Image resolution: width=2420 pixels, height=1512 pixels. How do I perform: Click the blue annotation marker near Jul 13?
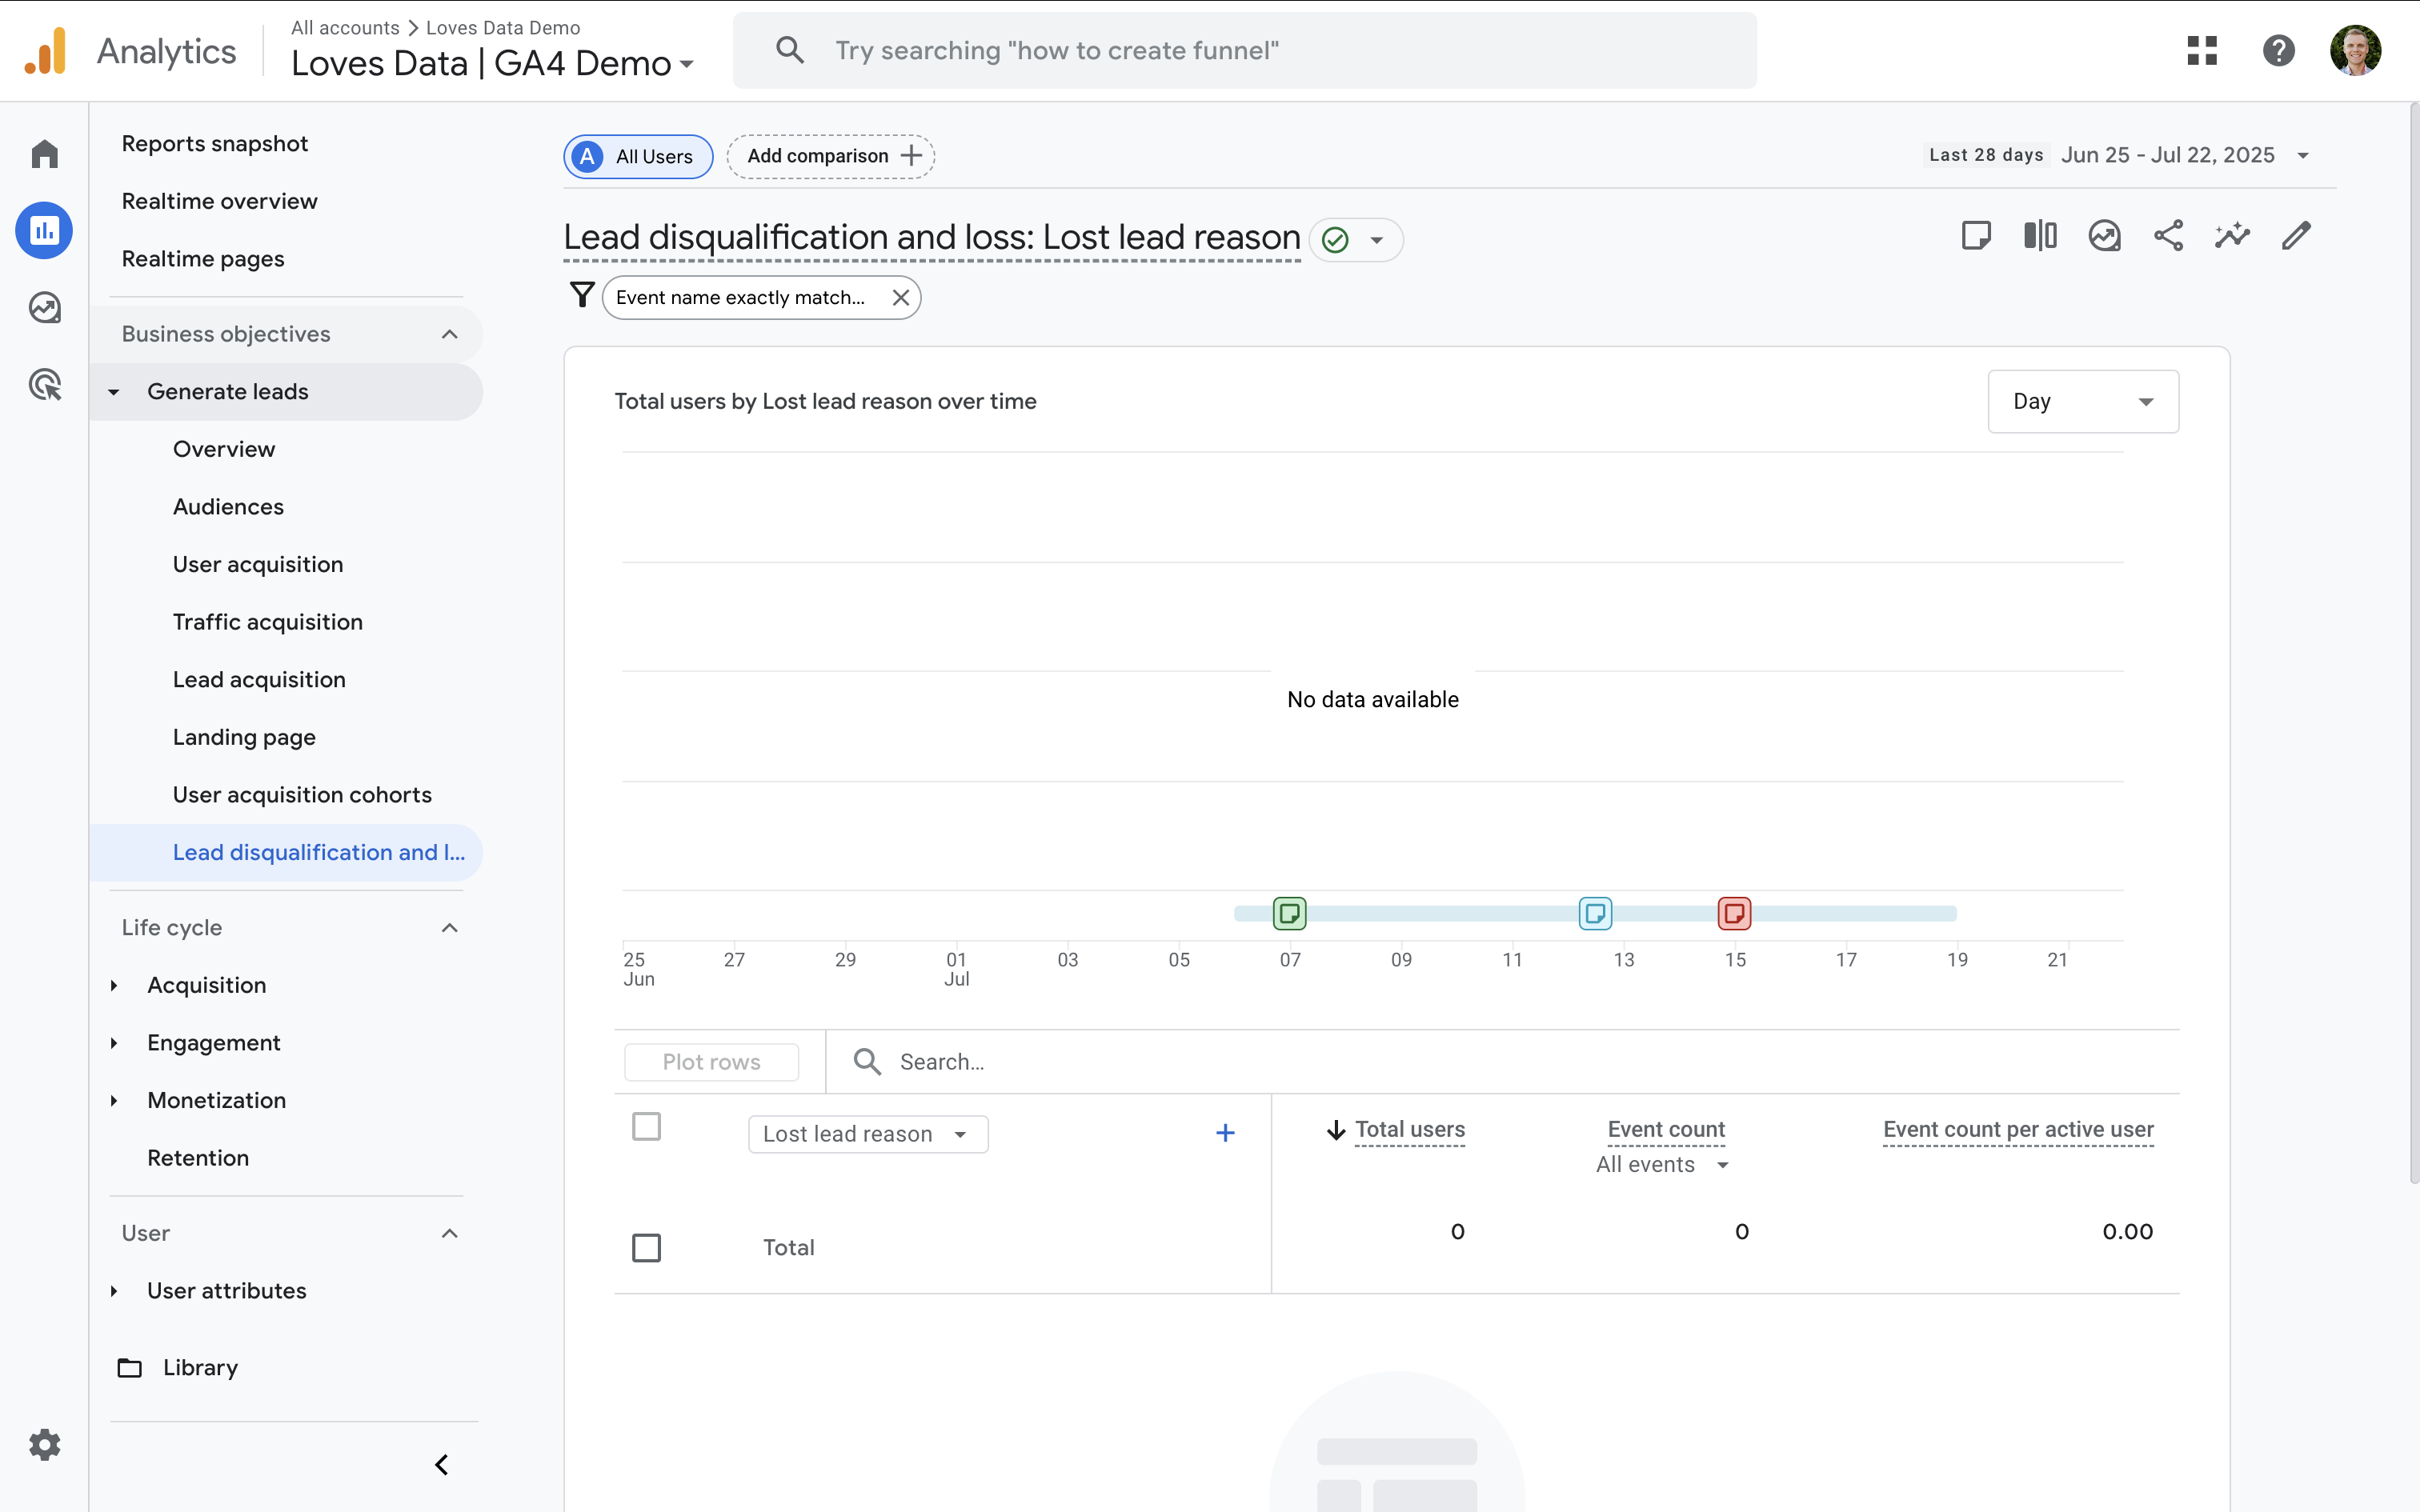pos(1595,913)
